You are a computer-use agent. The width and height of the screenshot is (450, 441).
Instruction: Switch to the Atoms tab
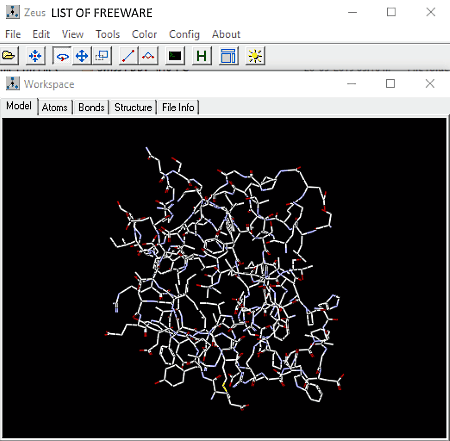pyautogui.click(x=55, y=108)
